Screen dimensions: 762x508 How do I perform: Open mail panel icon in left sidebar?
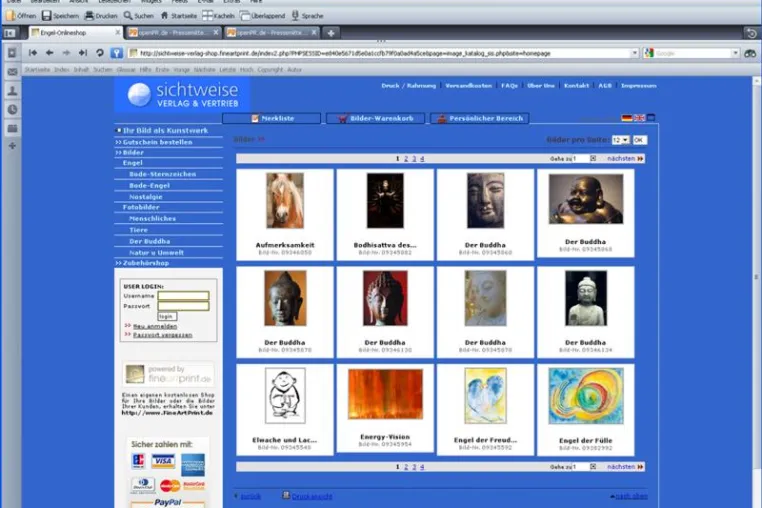(x=13, y=72)
